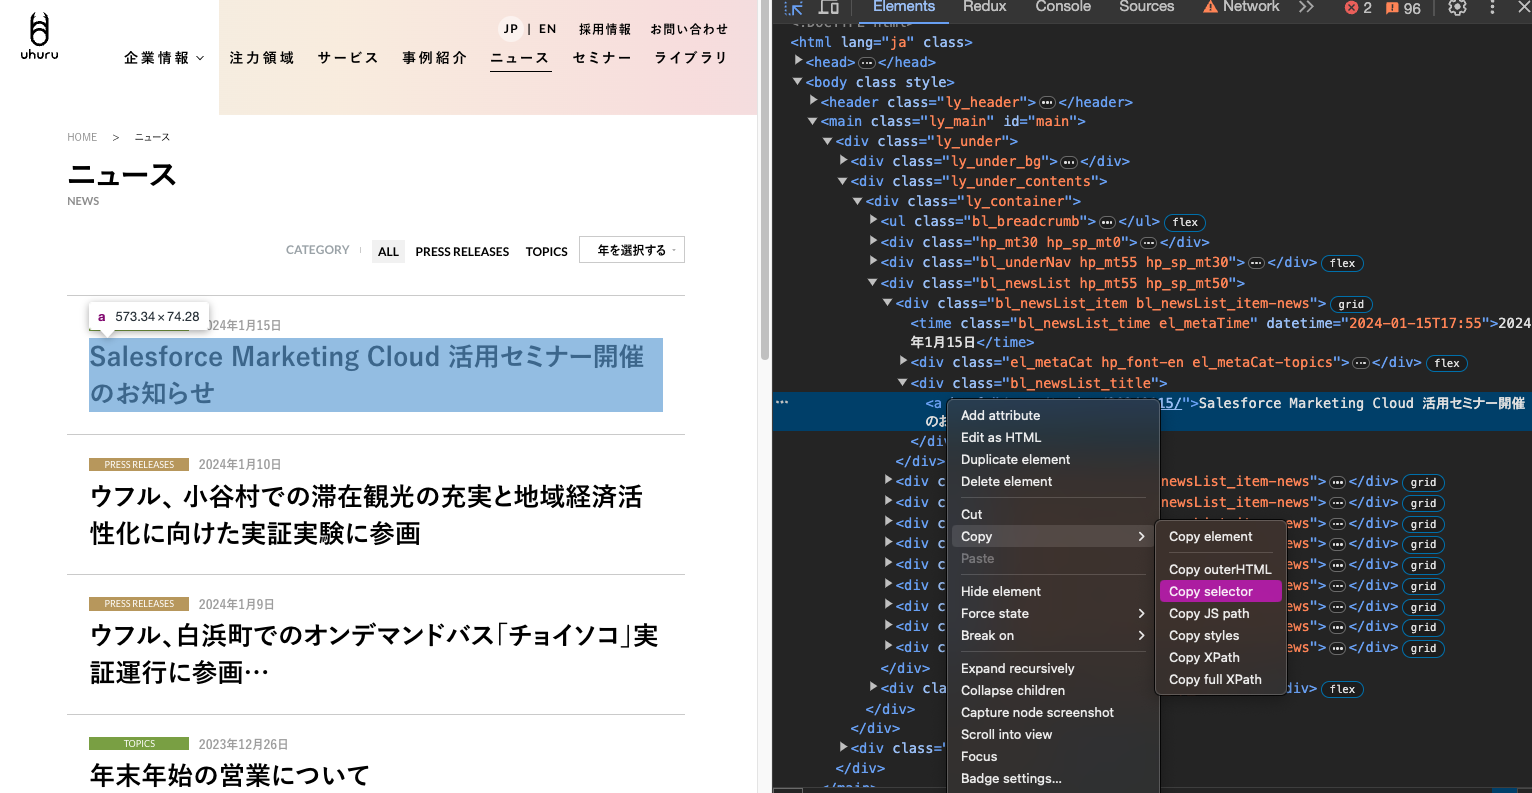Select Expand recursively
The height and width of the screenshot is (793, 1532).
click(1053, 668)
